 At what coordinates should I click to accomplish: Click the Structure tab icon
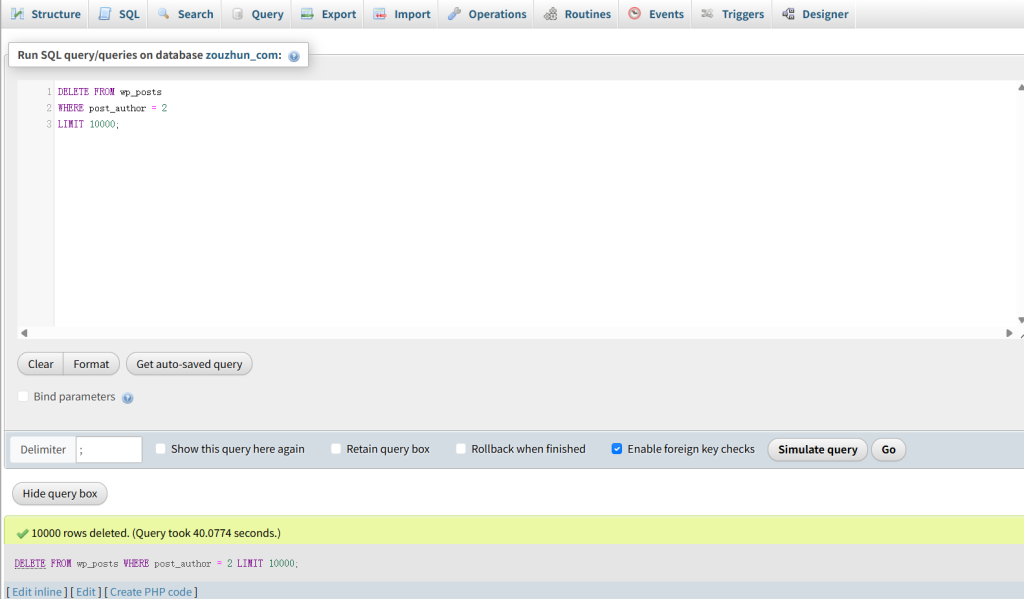click(17, 14)
